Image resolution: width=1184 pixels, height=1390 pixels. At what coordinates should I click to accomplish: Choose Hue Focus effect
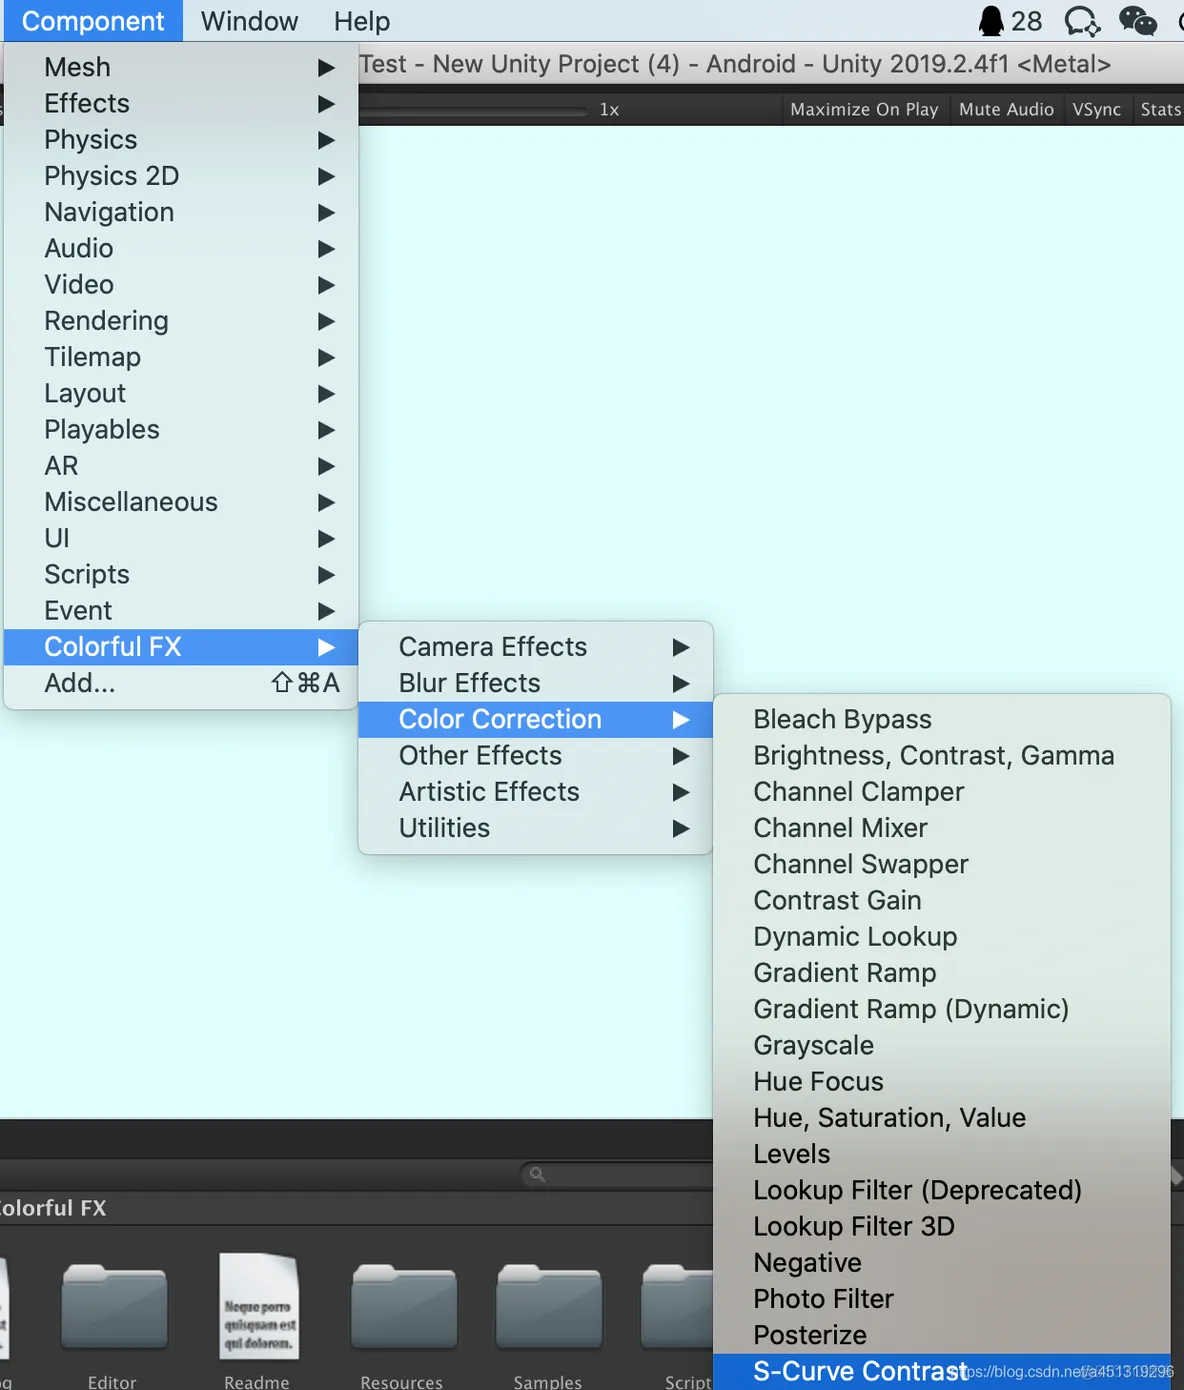tap(942, 1082)
